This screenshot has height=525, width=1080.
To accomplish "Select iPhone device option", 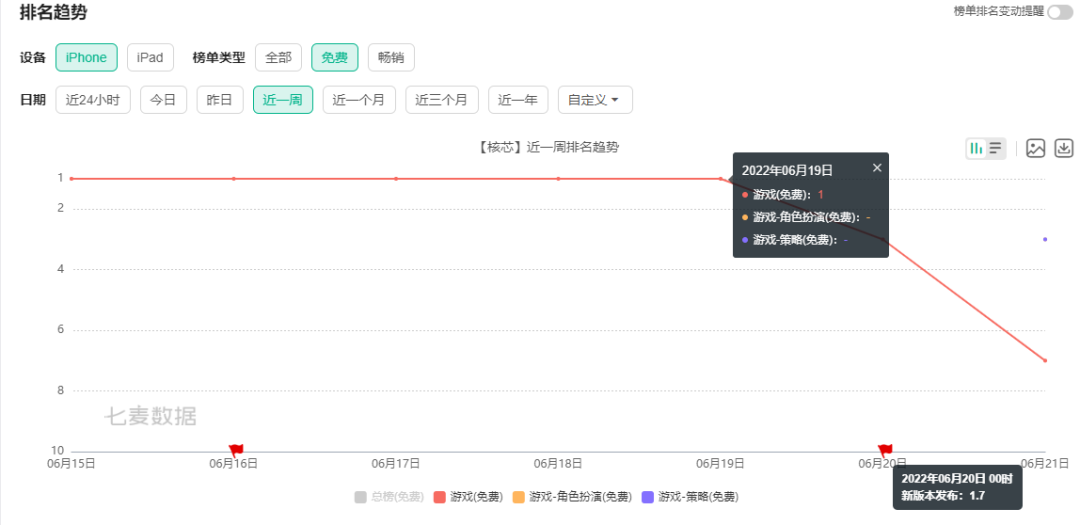I will click(x=86, y=57).
